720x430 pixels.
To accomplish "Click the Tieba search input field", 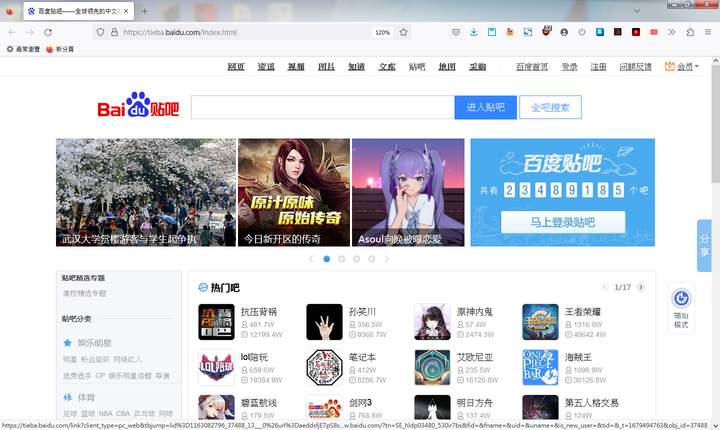I will point(323,107).
